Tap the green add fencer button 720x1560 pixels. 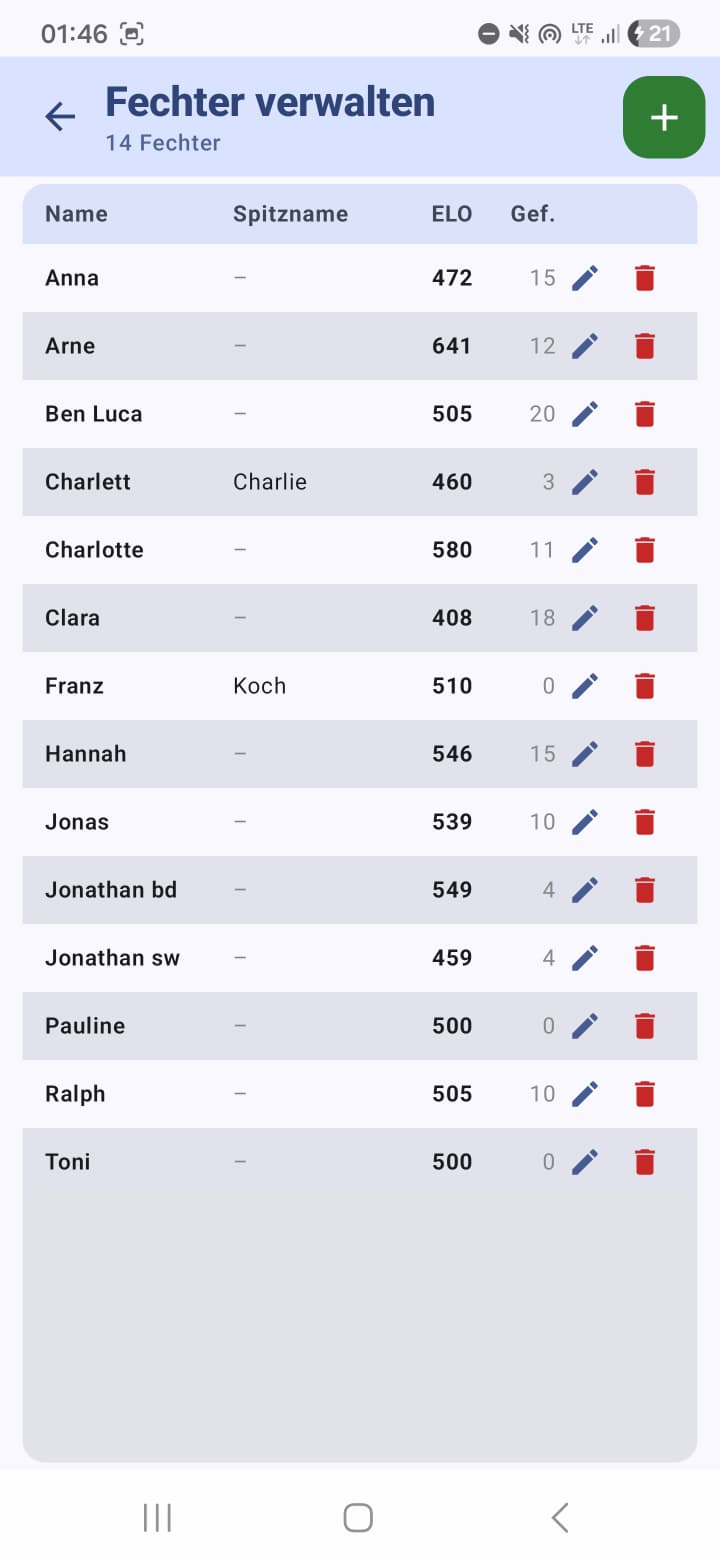(664, 117)
